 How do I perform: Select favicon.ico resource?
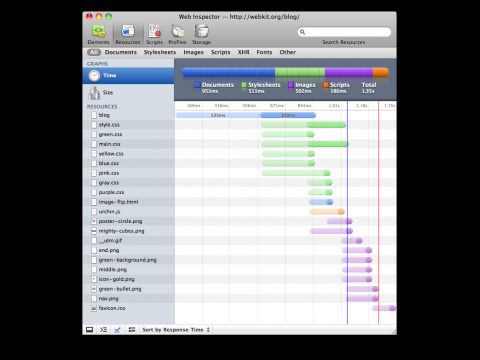[128, 308]
